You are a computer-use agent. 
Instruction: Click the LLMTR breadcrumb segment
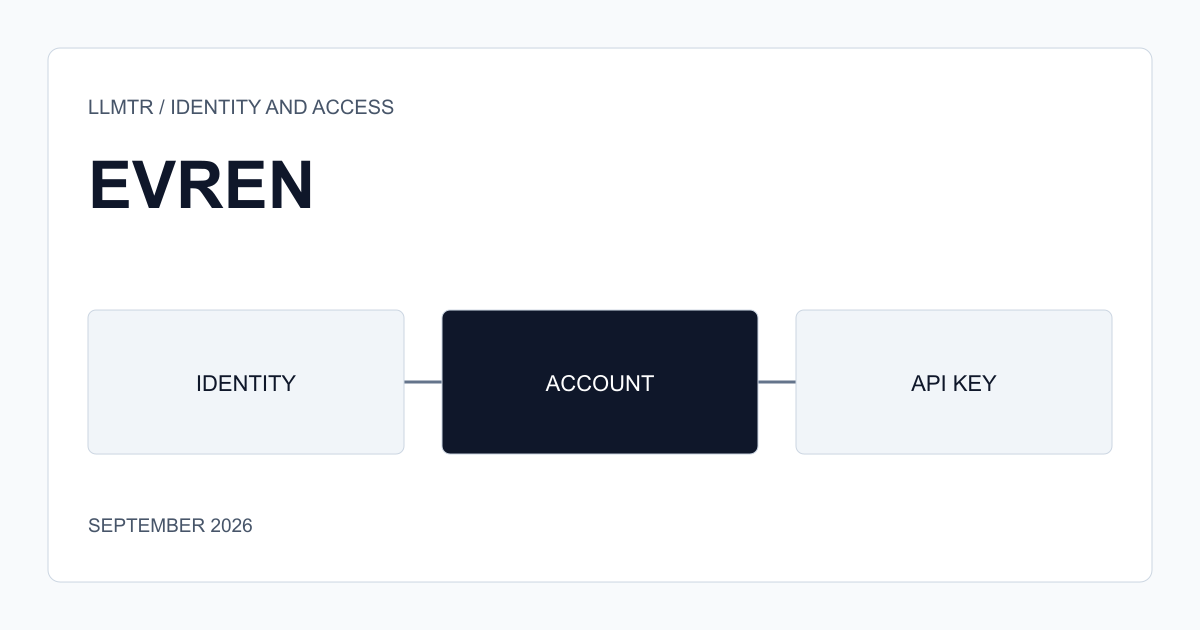click(120, 107)
